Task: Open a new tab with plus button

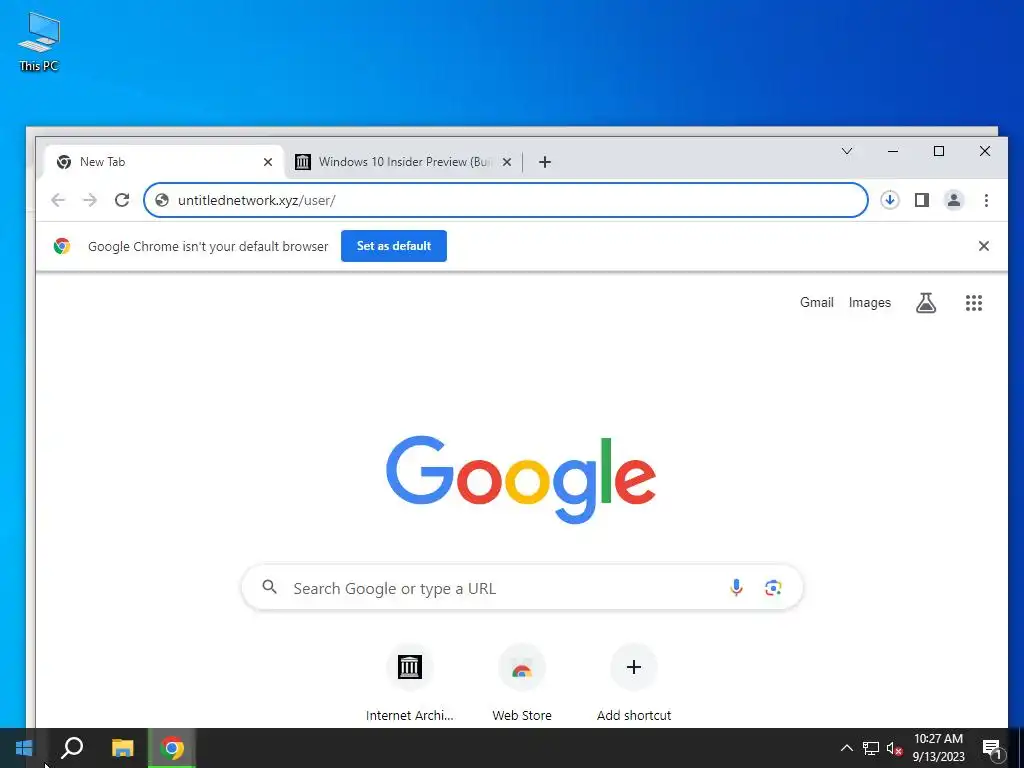Action: [x=545, y=162]
